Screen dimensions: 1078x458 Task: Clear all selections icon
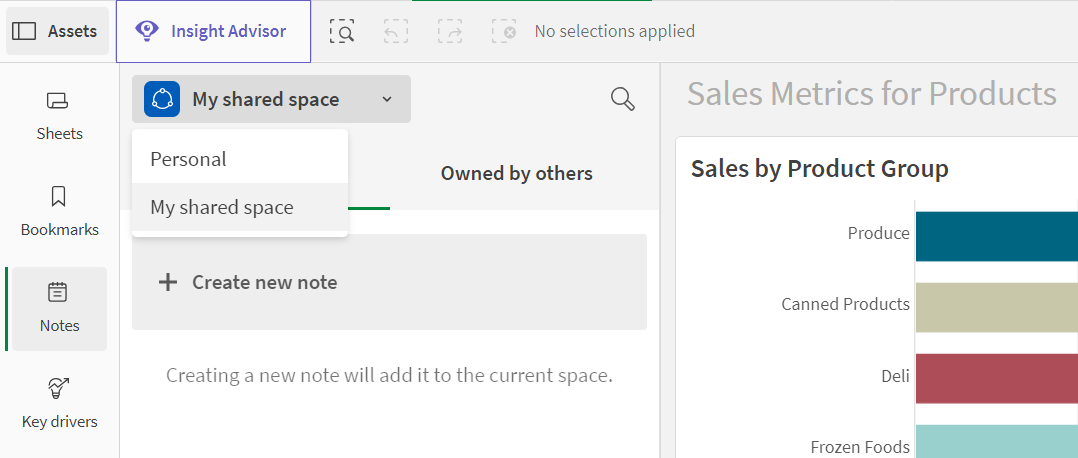point(504,32)
